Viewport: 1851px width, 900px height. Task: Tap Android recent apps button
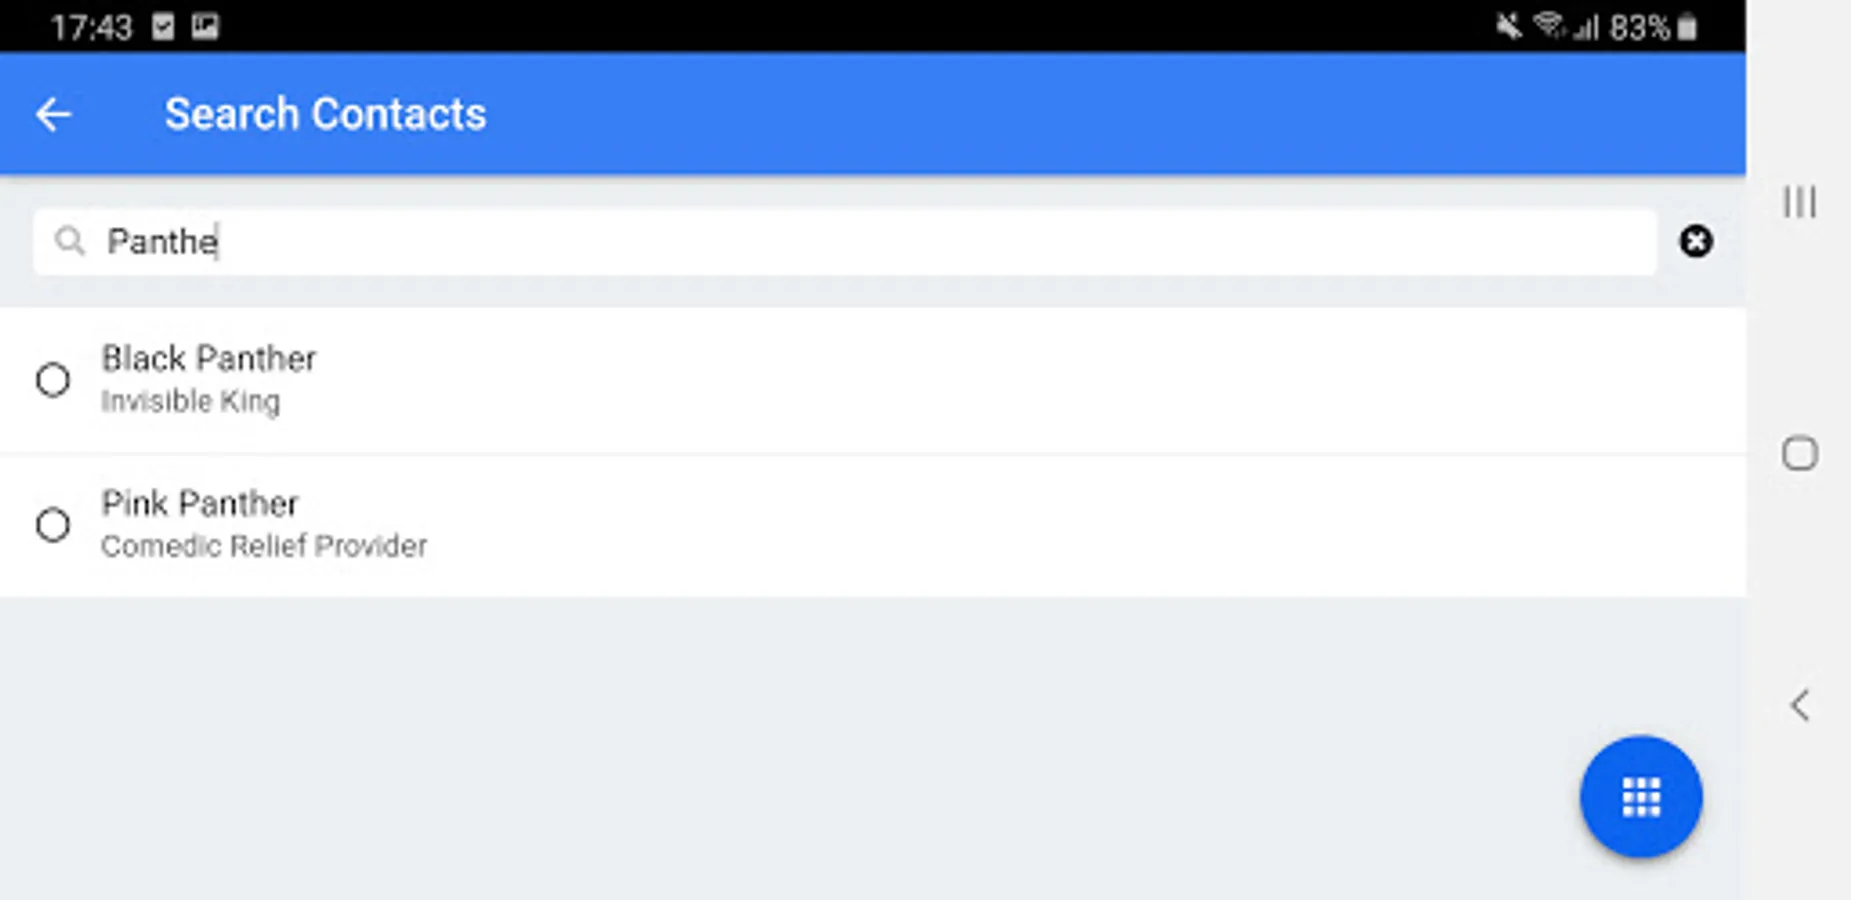1799,202
